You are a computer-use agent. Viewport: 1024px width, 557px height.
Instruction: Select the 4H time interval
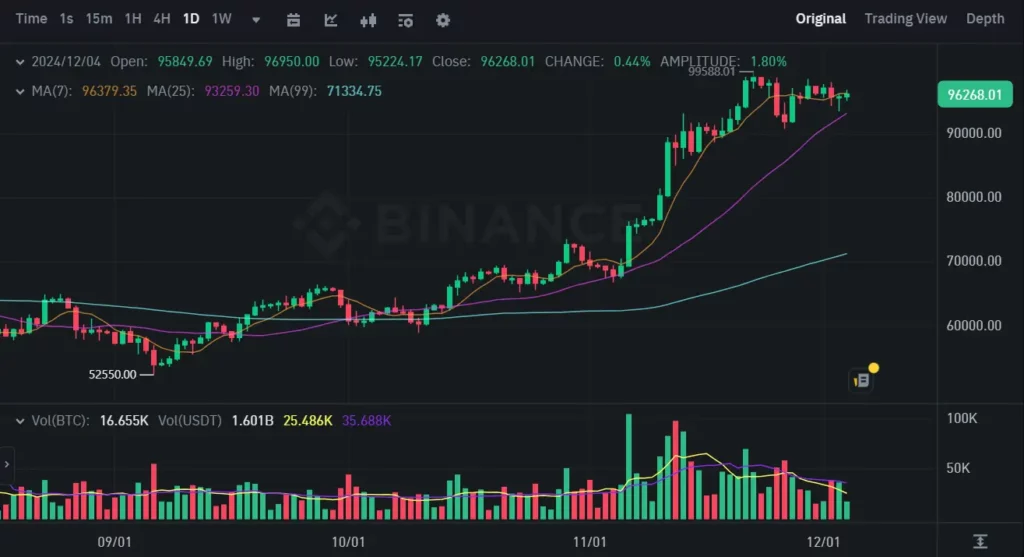click(161, 19)
